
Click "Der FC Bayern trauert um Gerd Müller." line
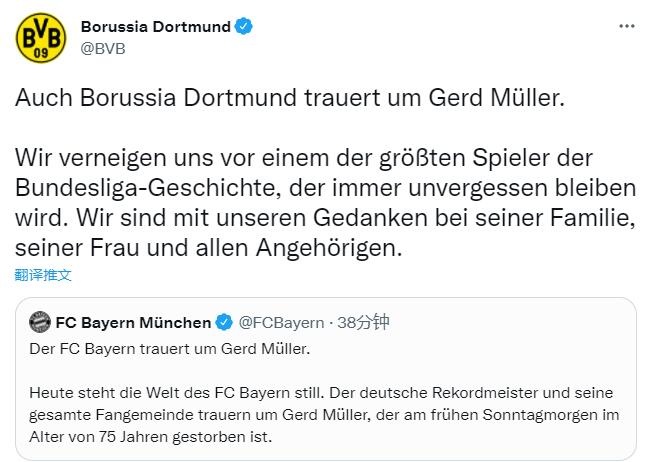170,349
